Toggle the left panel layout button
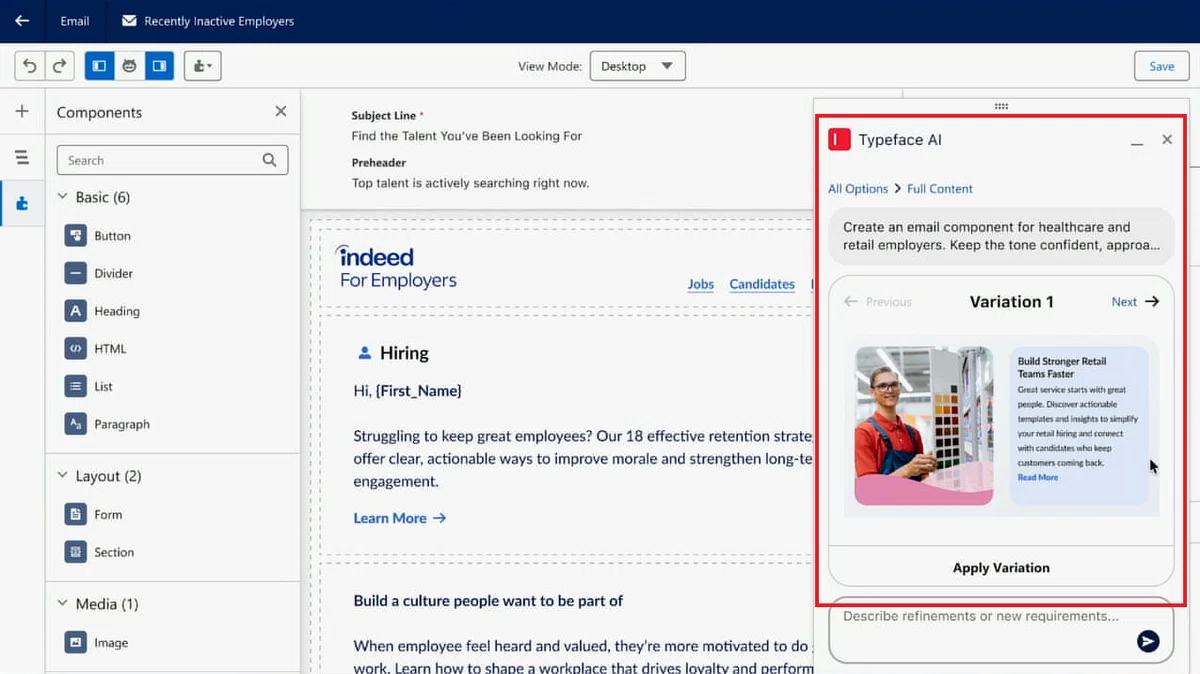Image resolution: width=1200 pixels, height=674 pixels. click(x=99, y=66)
